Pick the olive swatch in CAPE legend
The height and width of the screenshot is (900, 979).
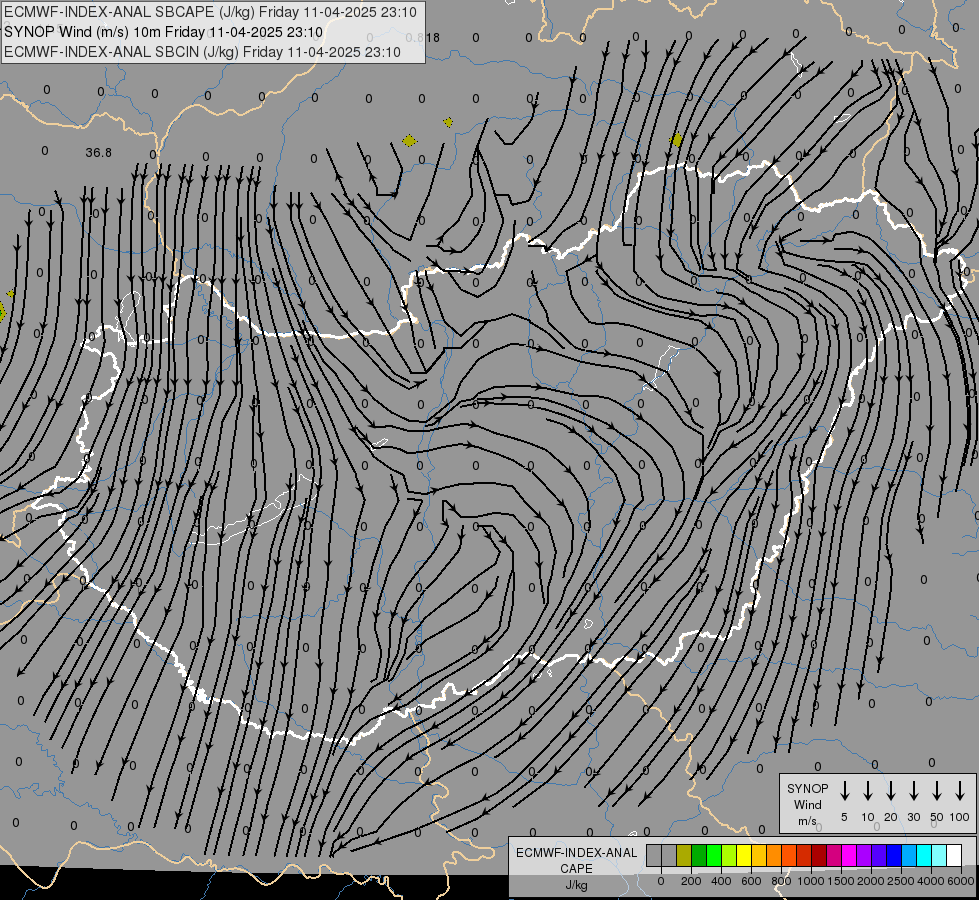tap(684, 855)
